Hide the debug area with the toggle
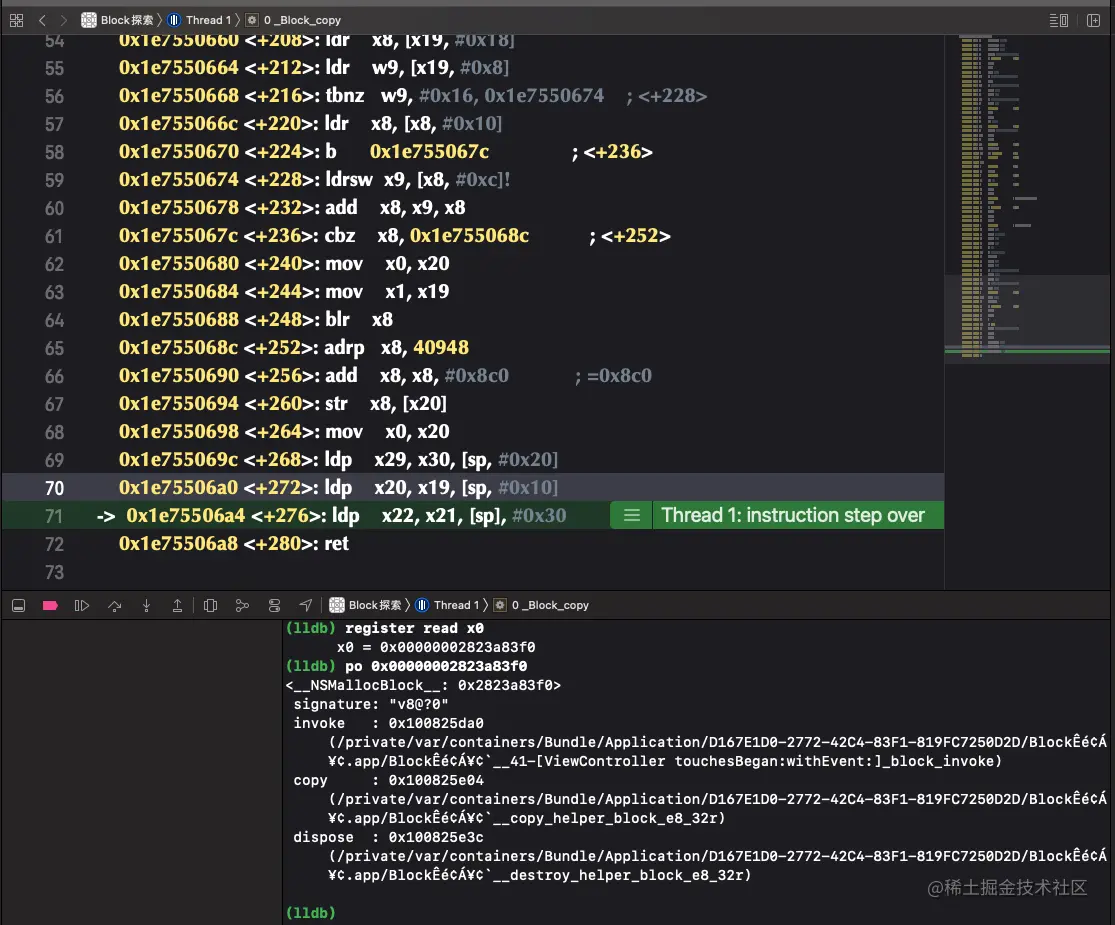 tap(18, 605)
